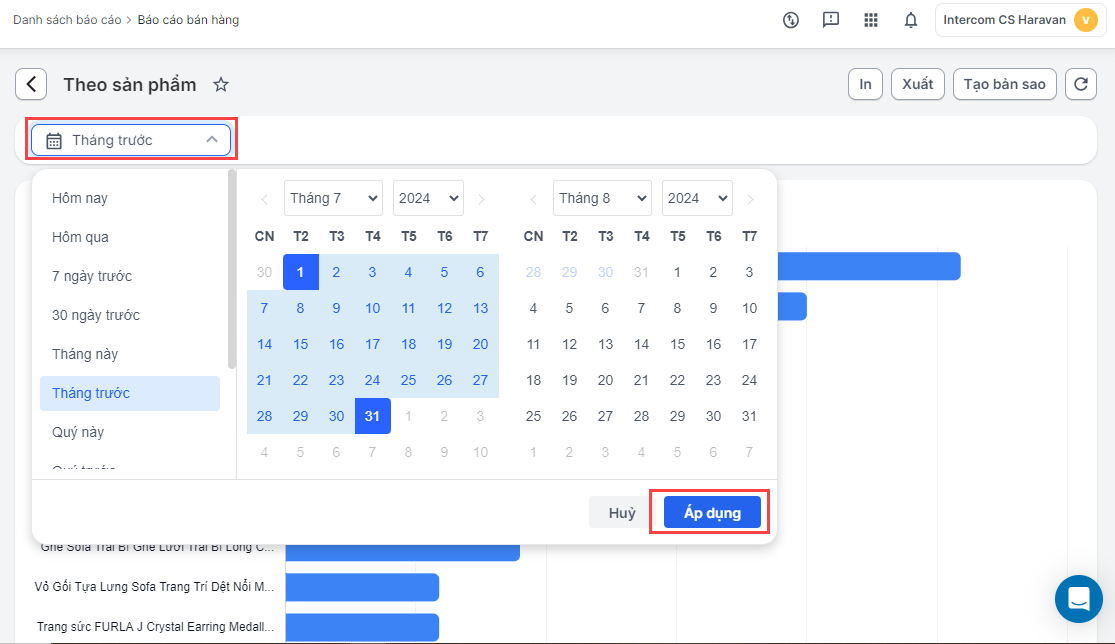Open the left calendar 2024 year dropdown
1115x644 pixels.
[x=428, y=198]
